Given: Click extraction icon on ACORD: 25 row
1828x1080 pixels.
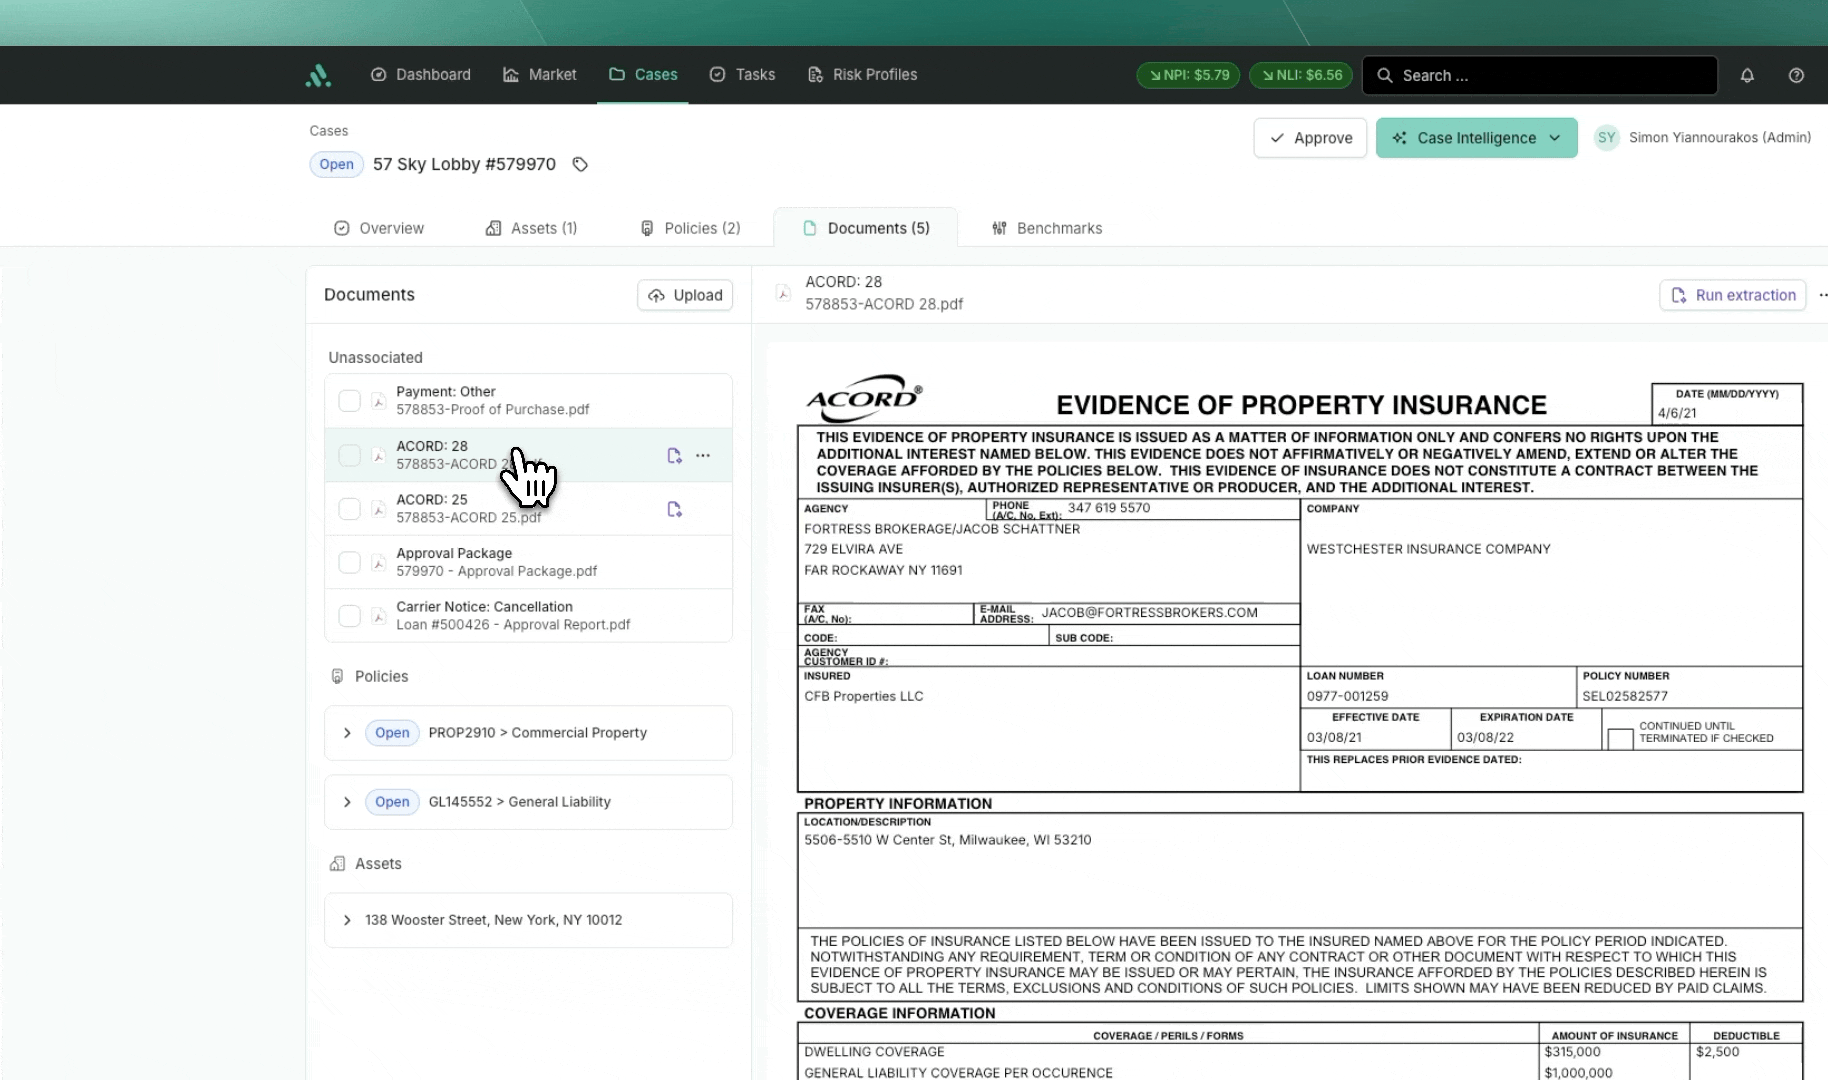Looking at the screenshot, I should pos(674,510).
